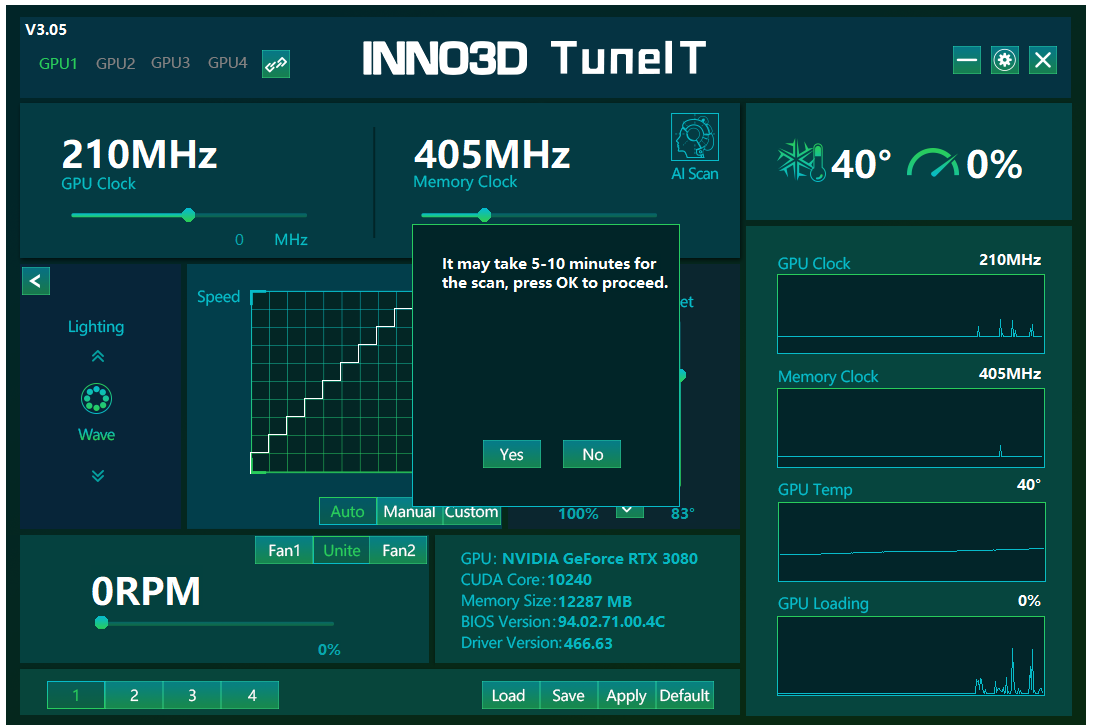The height and width of the screenshot is (728, 1093).
Task: Click the GPU load gauge icon
Action: pos(933,163)
